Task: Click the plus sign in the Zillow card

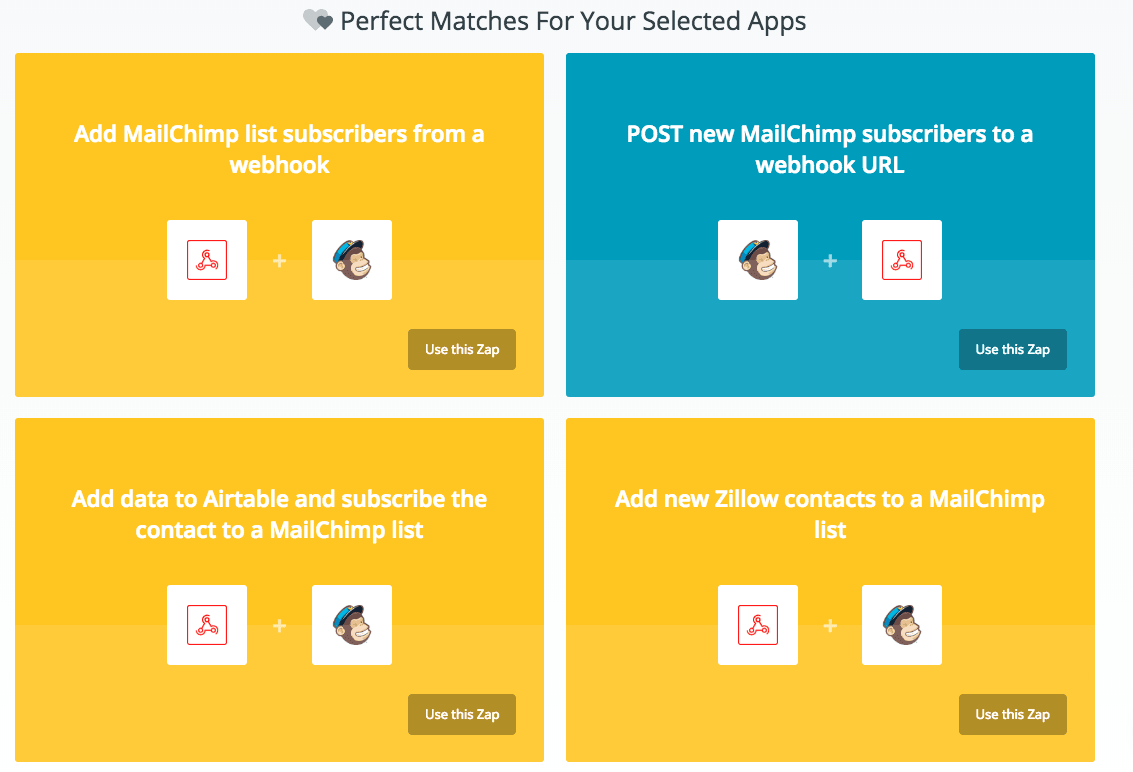Action: point(830,626)
